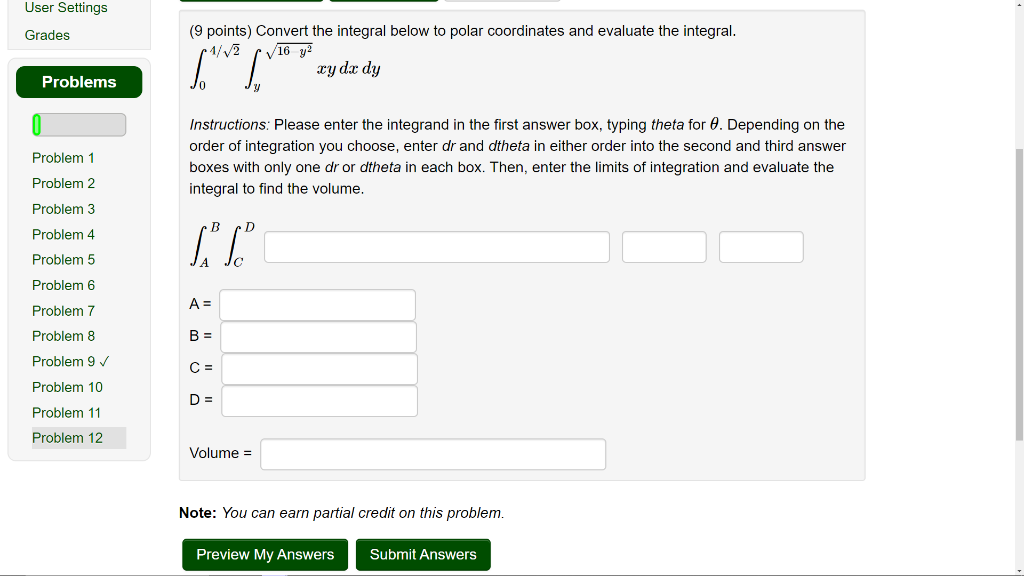This screenshot has width=1024, height=576.
Task: Click the checkmark next to Problem 9
Action: [x=105, y=361]
